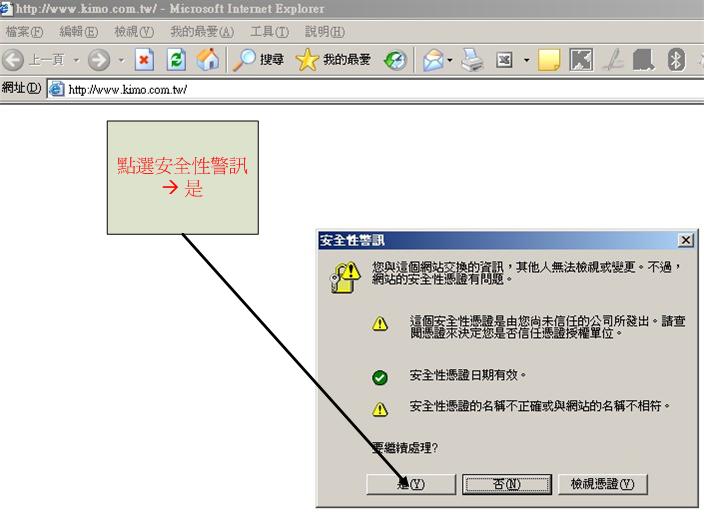Viewport: 705px width, 516px height.
Task: Click the Stop loading icon
Action: (x=144, y=60)
